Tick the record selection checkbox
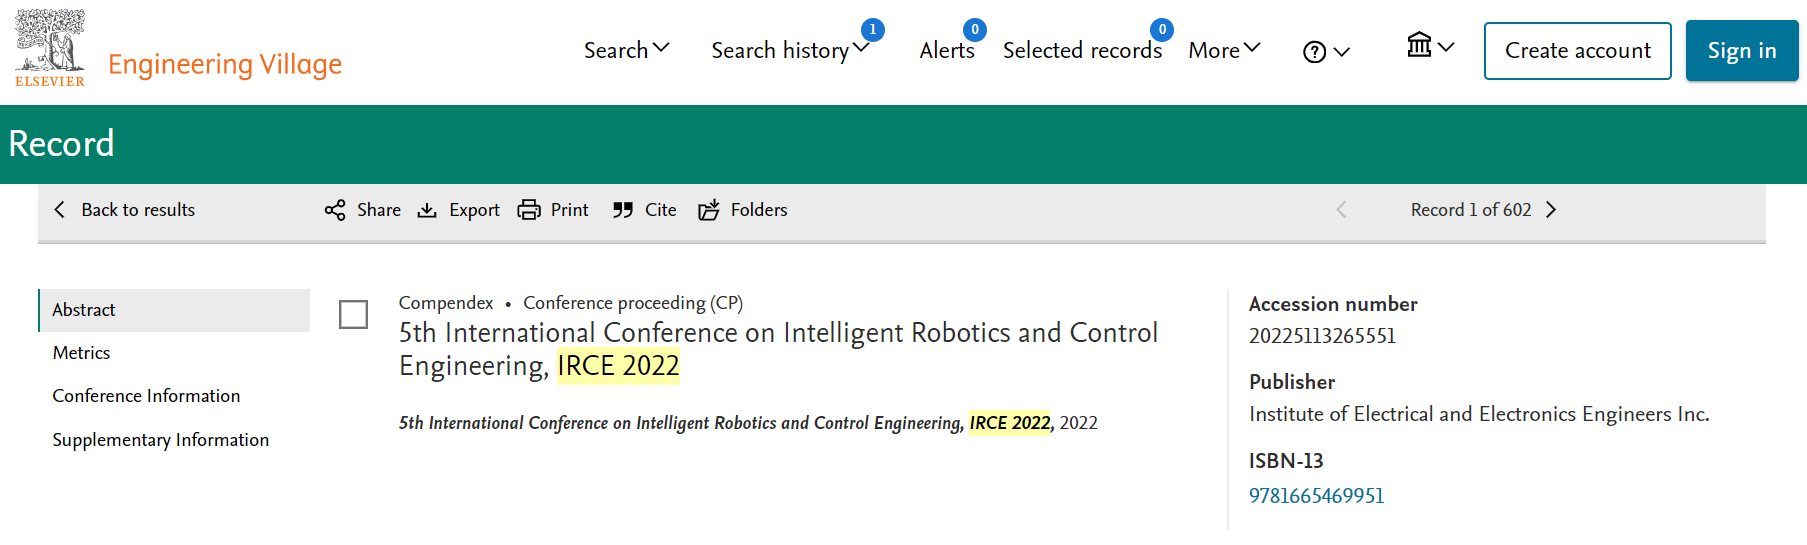This screenshot has height=545, width=1807. coord(353,314)
